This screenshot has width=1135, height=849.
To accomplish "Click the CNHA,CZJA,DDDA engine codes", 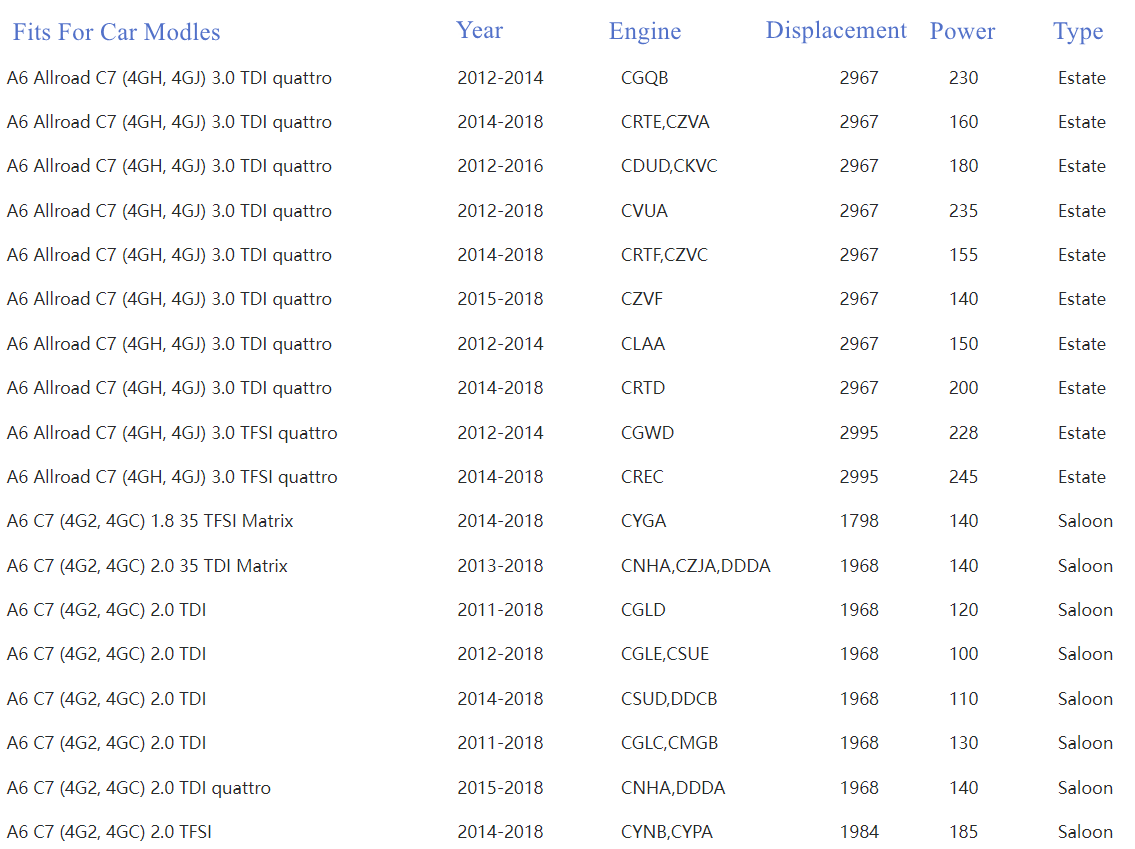I will coord(695,566).
